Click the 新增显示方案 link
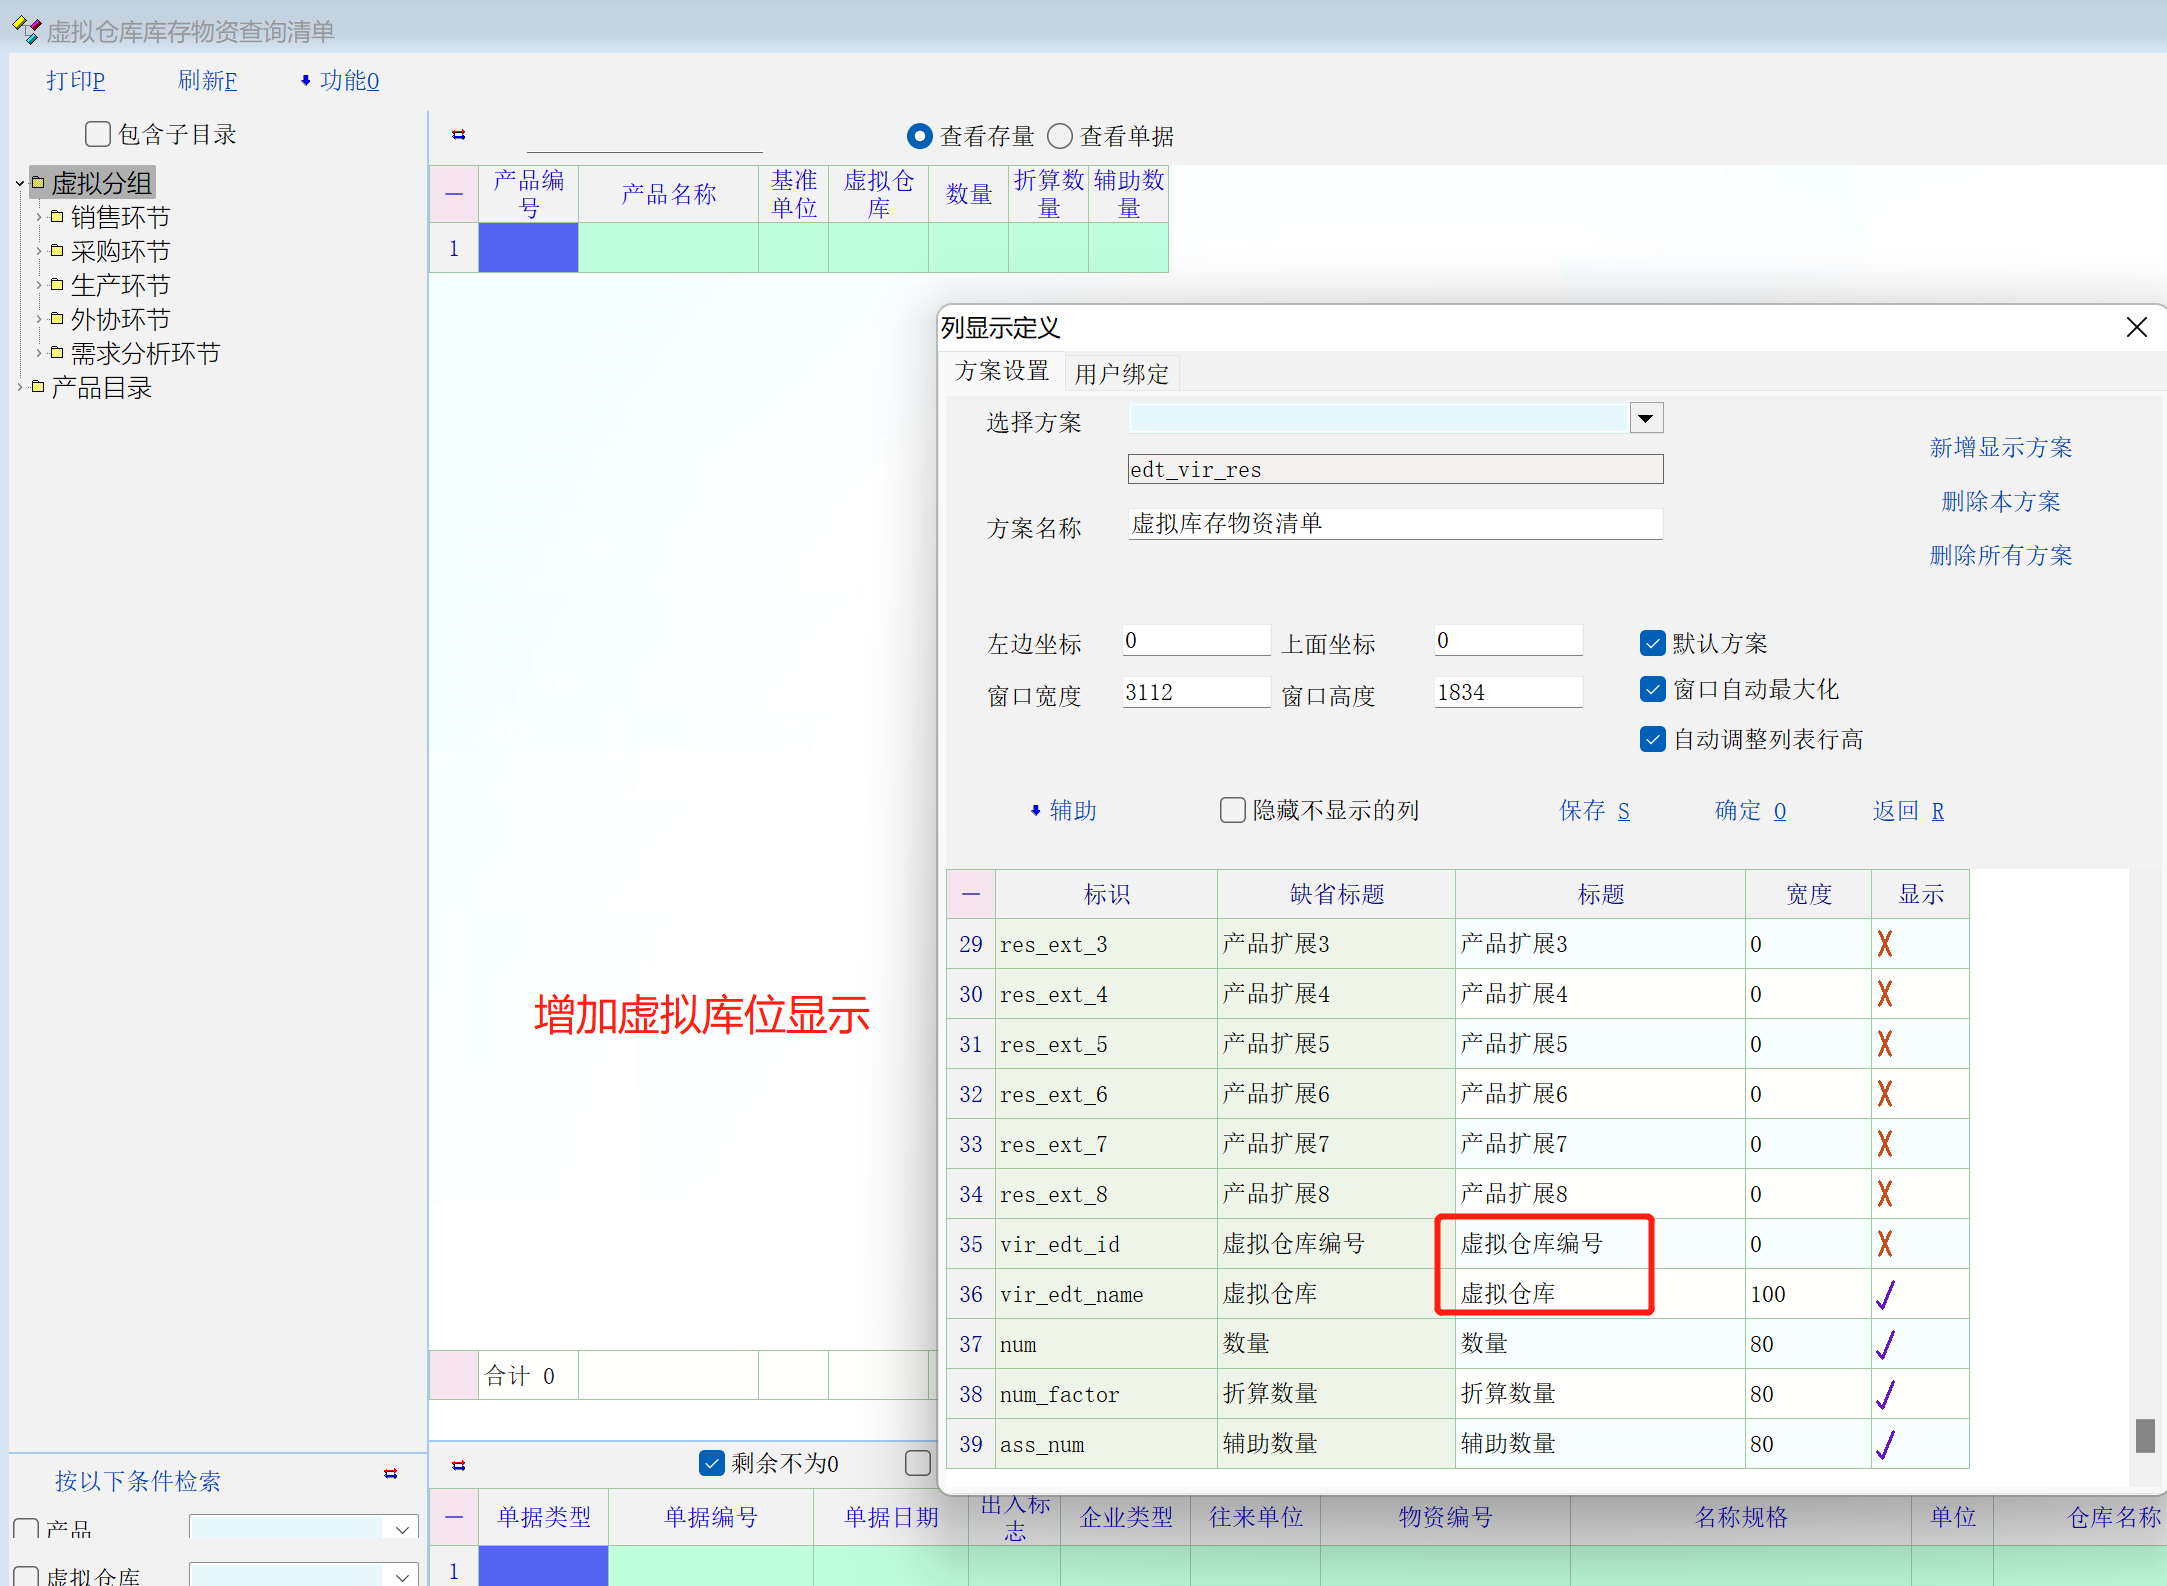2167x1586 pixels. (x=2000, y=448)
